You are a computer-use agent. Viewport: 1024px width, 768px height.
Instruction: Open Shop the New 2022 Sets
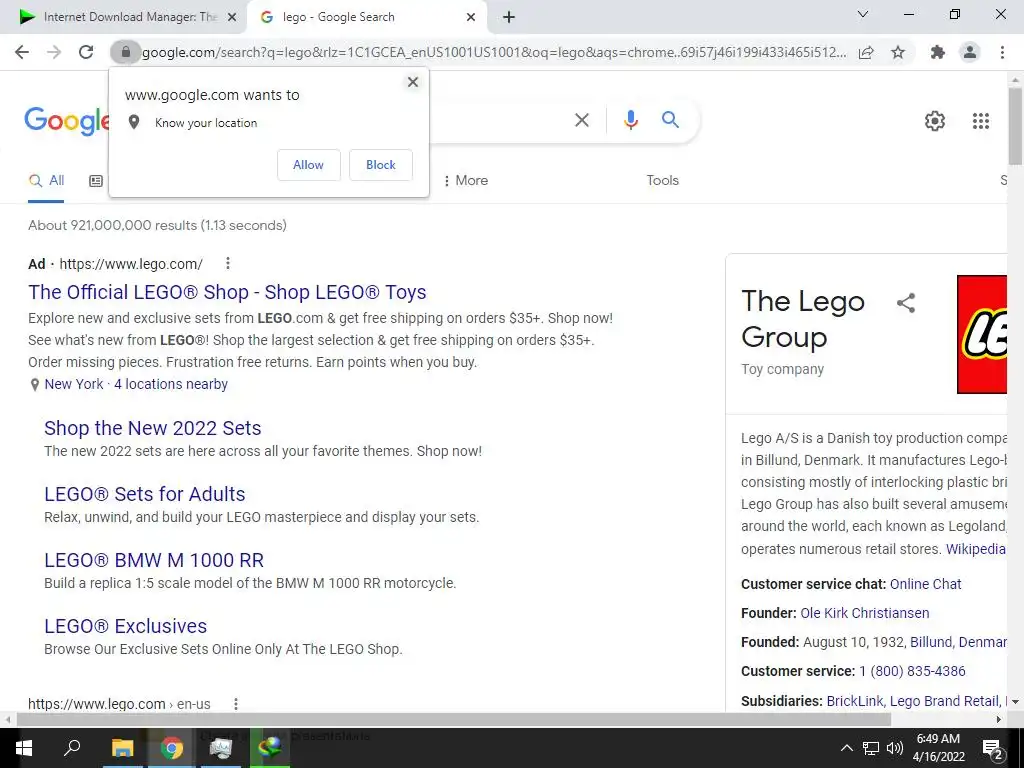point(153,428)
